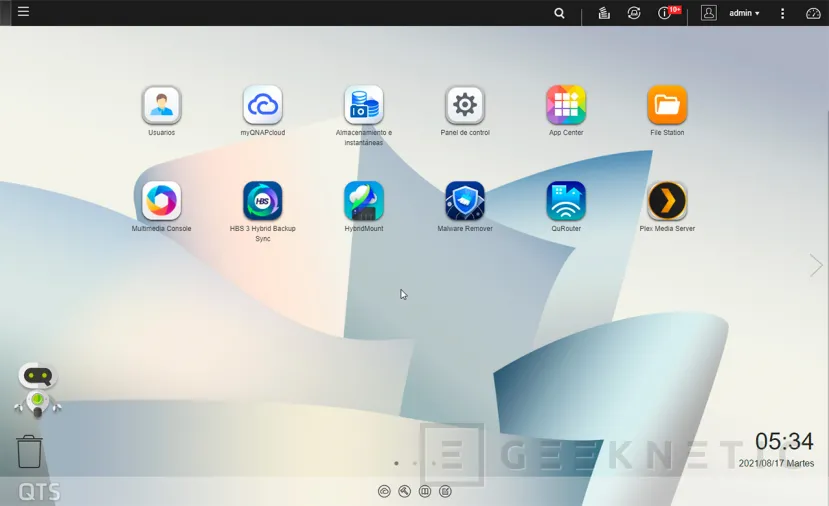Launch Multimedia Console
Viewport: 829px width, 506px height.
(161, 201)
